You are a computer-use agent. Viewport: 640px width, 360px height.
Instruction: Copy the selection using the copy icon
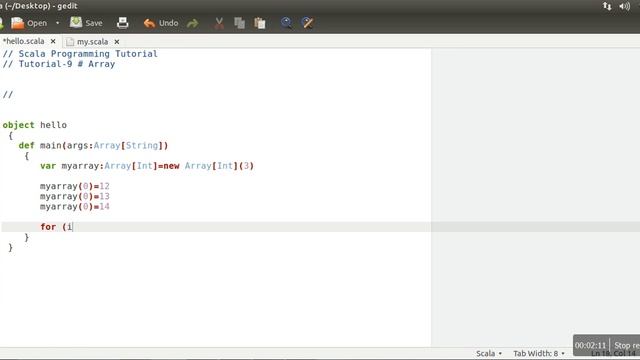[x=240, y=23]
